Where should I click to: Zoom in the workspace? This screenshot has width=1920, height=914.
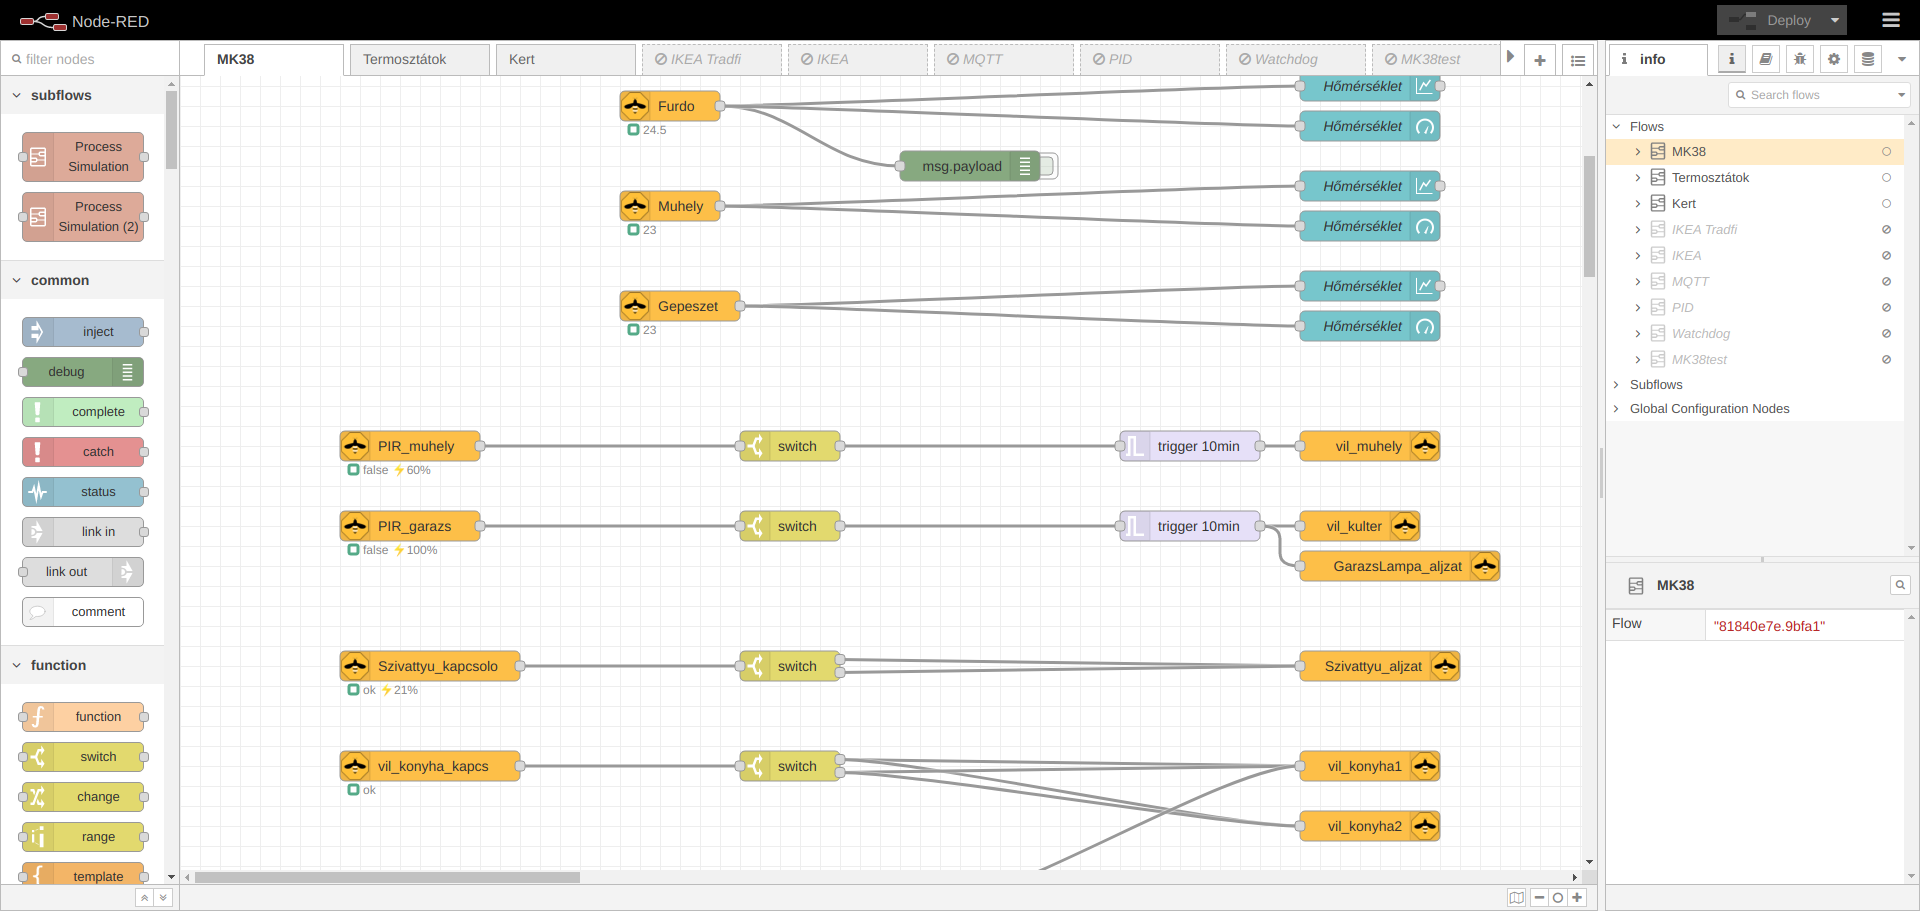coord(1577,898)
